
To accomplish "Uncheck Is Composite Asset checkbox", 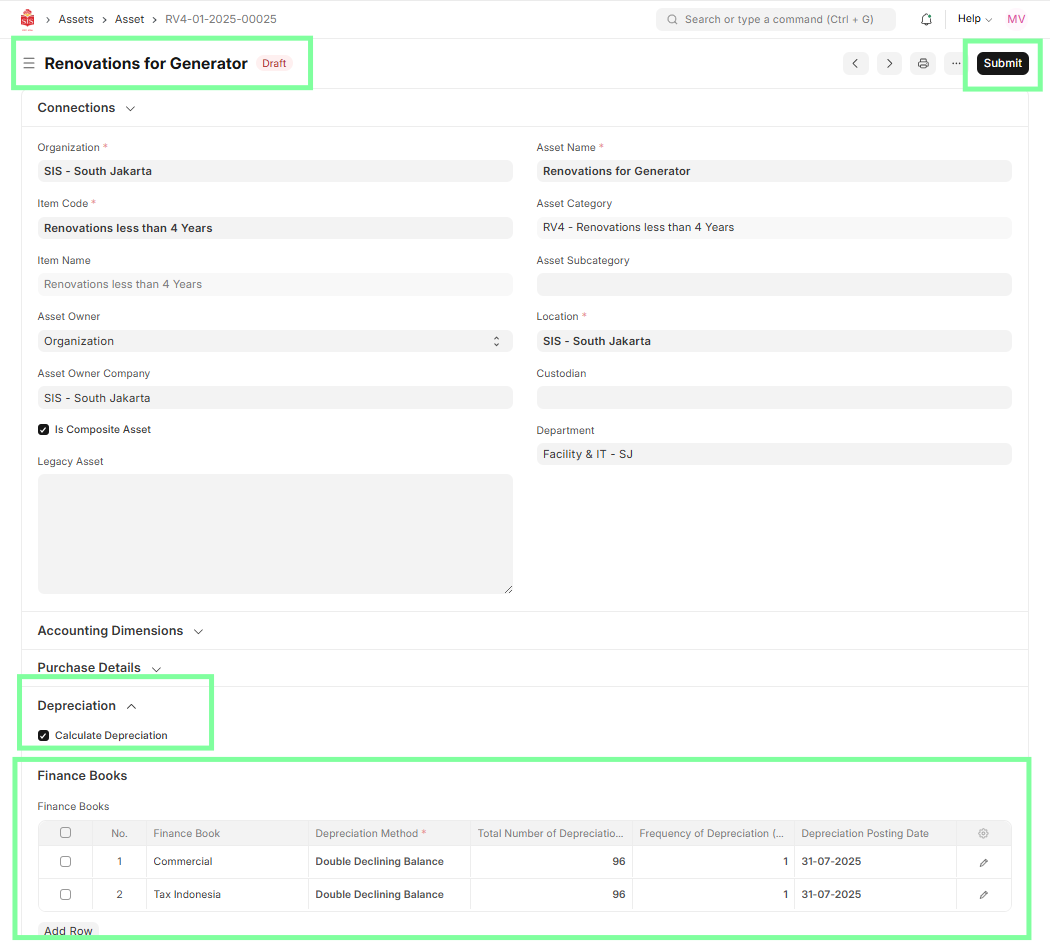I will point(44,430).
